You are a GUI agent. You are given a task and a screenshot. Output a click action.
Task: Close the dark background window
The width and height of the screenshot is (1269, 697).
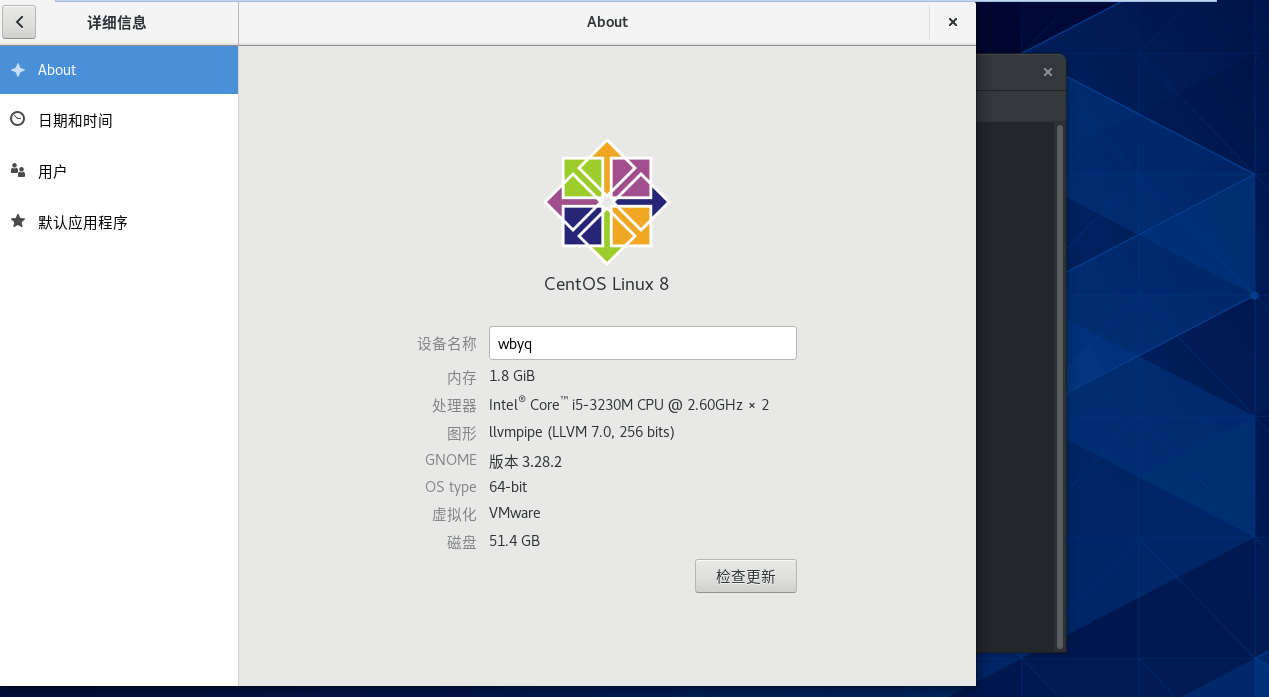click(1048, 72)
